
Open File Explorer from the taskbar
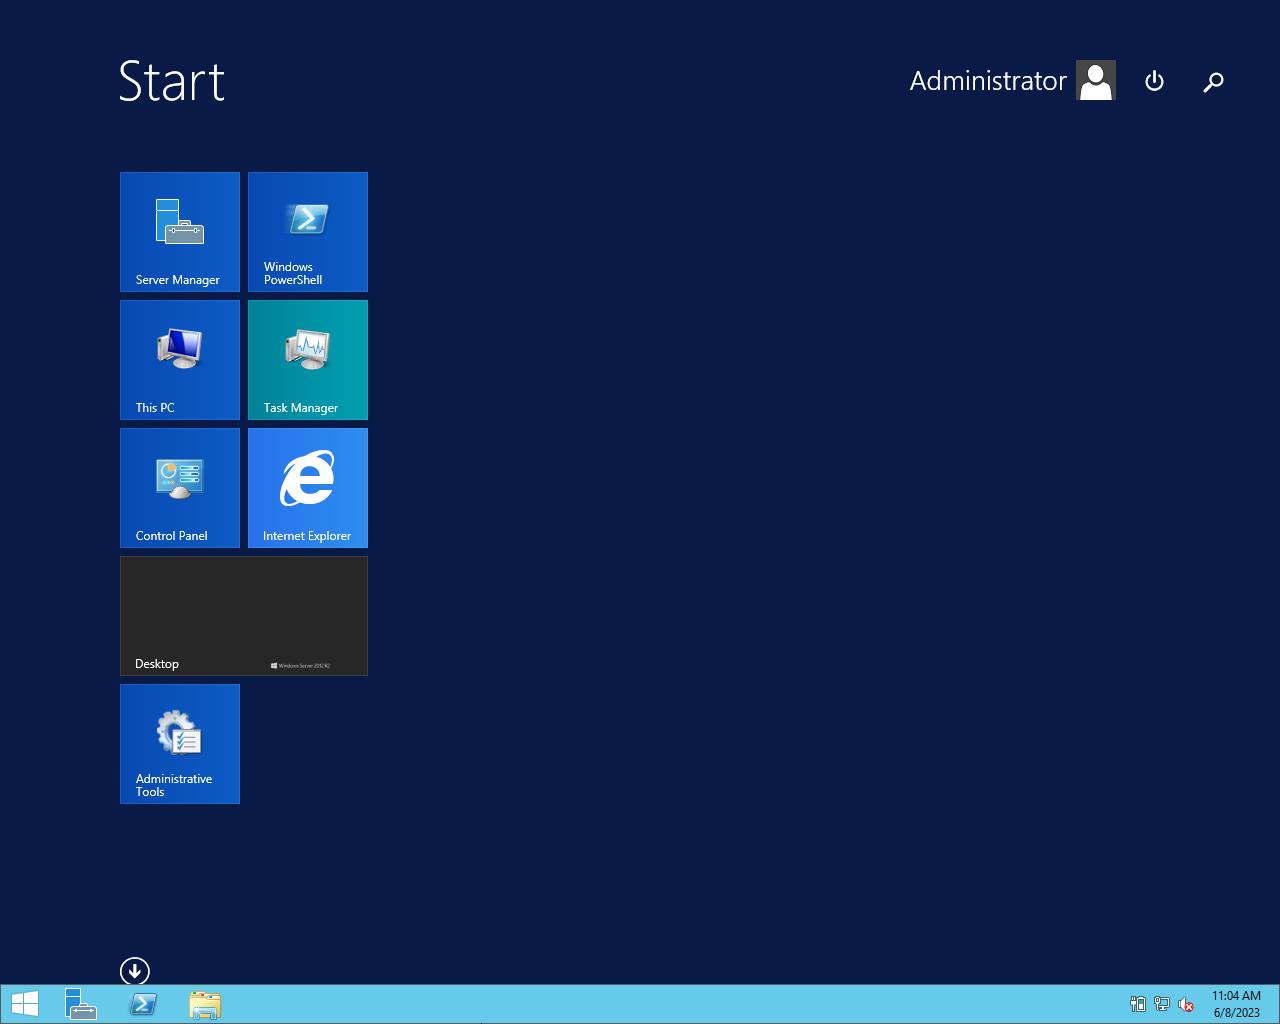205,1004
